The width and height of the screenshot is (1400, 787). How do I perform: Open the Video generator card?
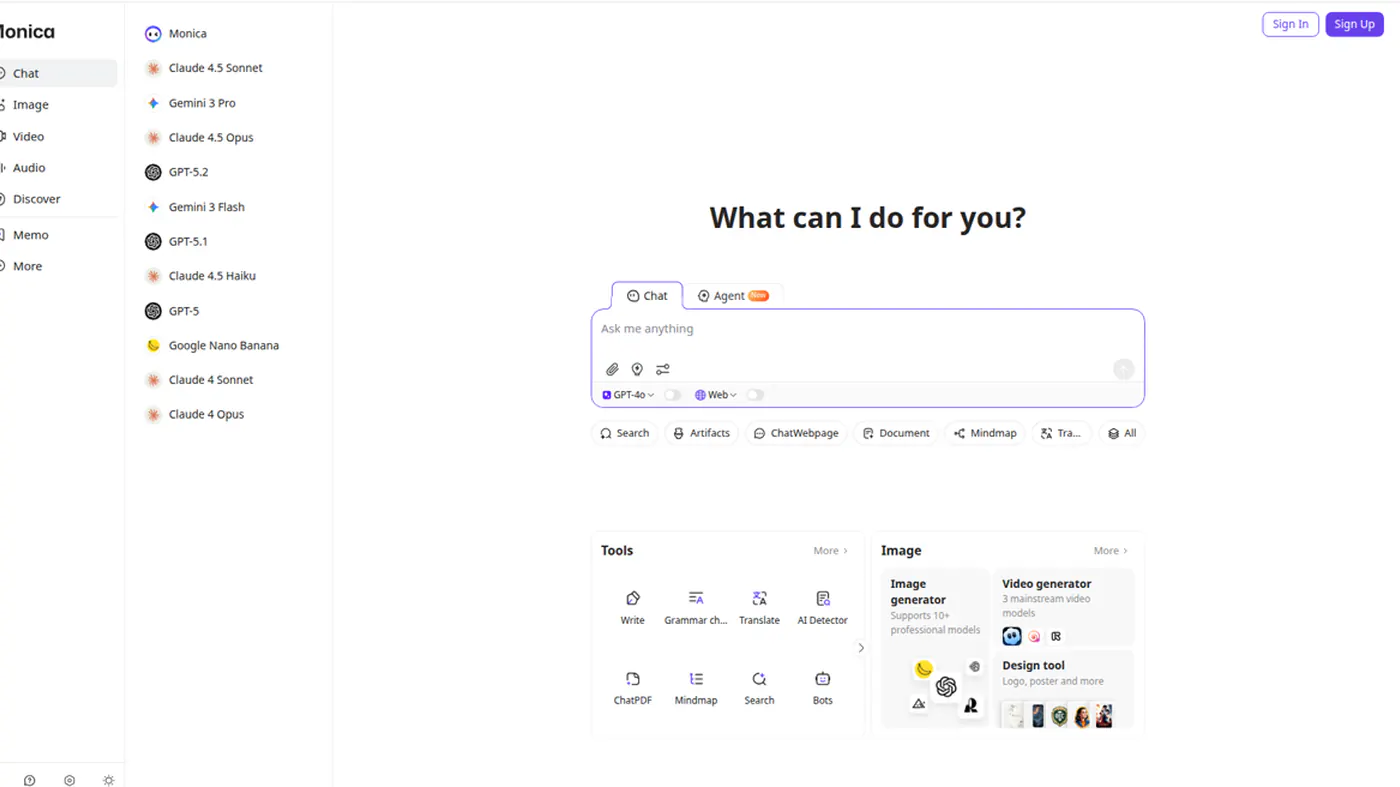pyautogui.click(x=1063, y=607)
